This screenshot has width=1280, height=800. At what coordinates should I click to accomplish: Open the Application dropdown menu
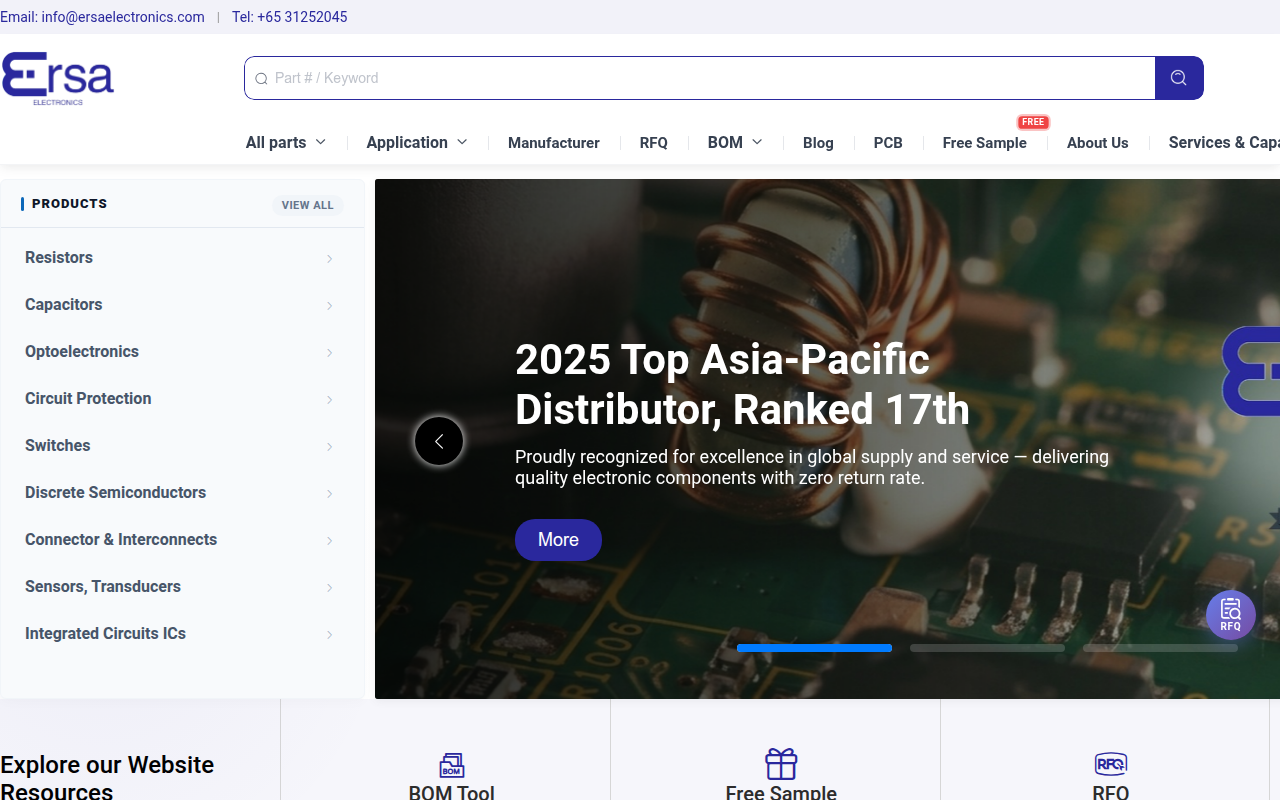(417, 142)
